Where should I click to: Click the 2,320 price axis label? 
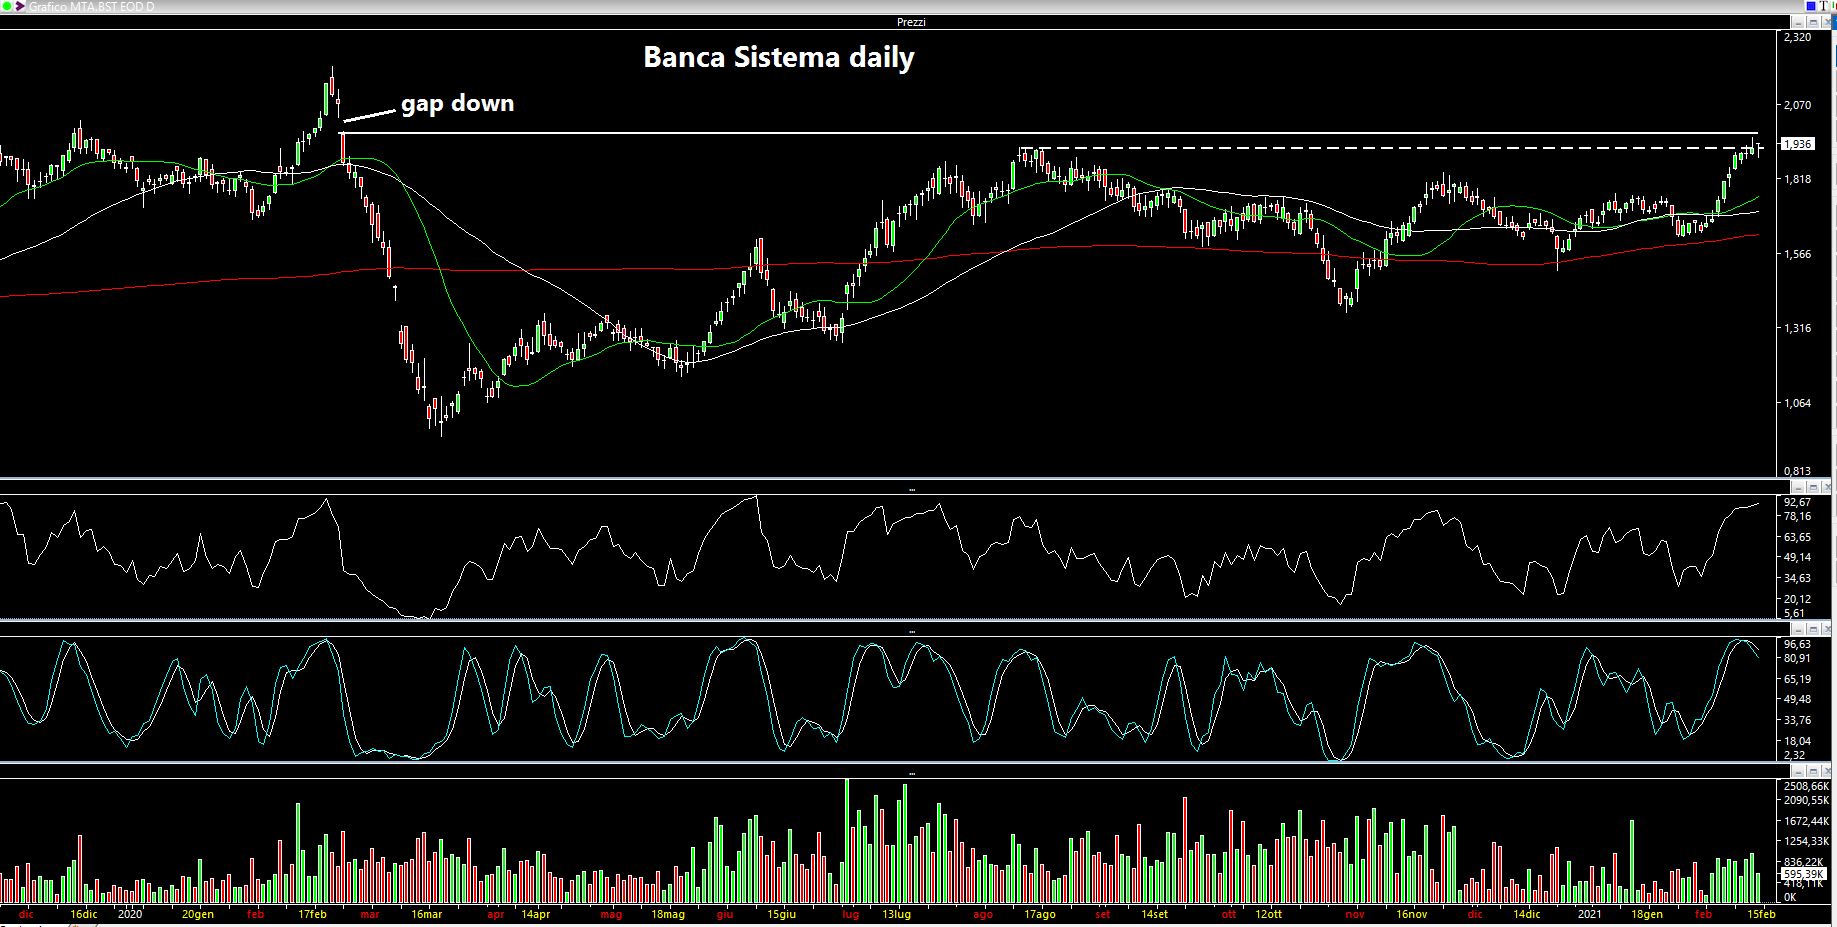pos(1797,37)
